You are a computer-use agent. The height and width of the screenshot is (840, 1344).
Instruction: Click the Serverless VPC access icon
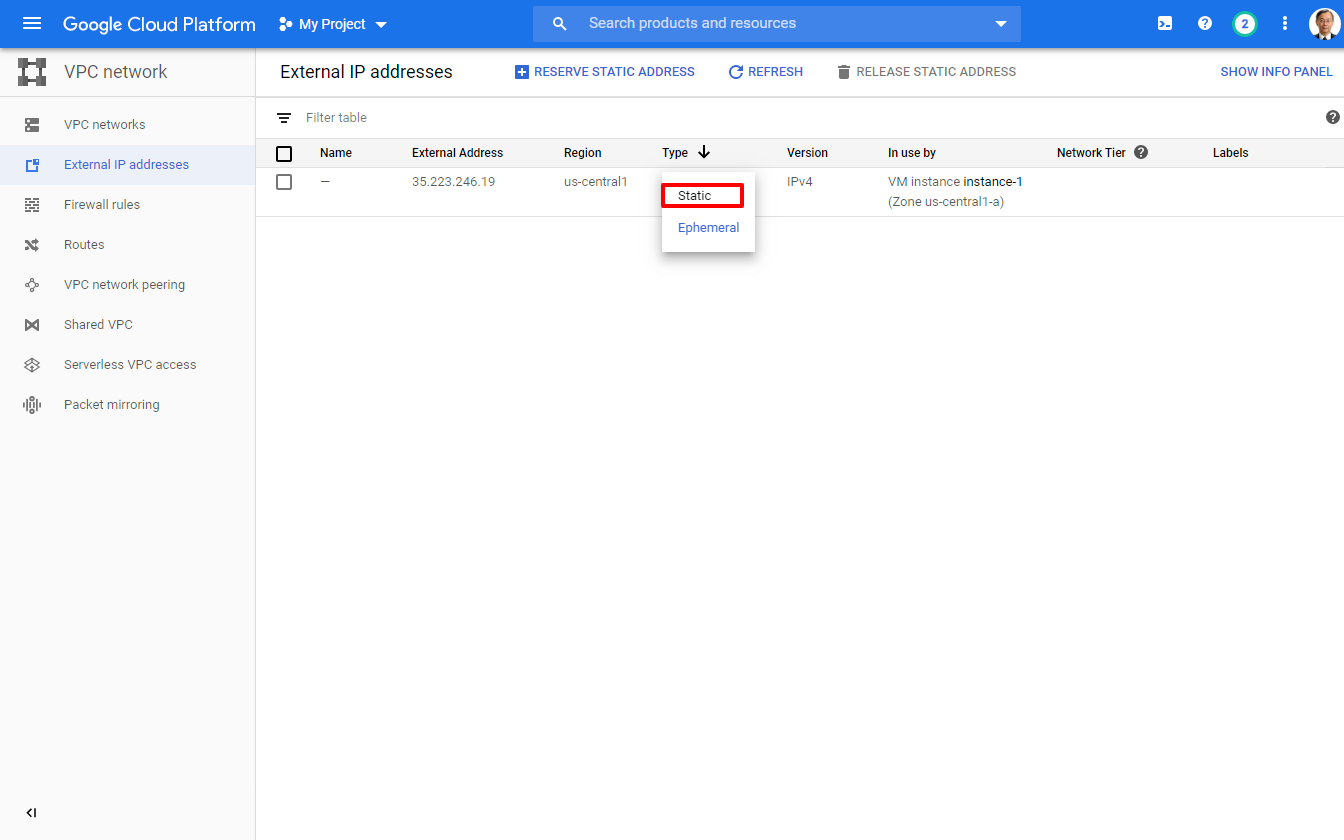point(32,365)
